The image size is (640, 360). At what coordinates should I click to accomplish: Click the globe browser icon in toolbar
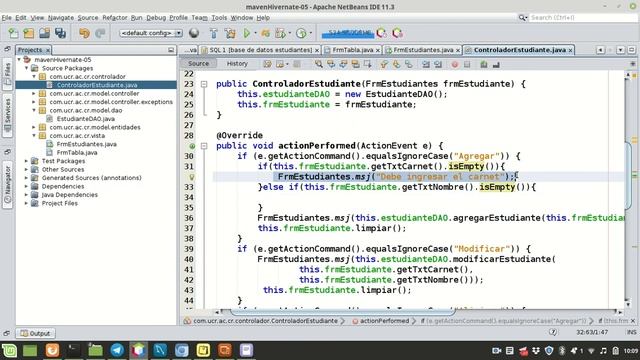[194, 33]
